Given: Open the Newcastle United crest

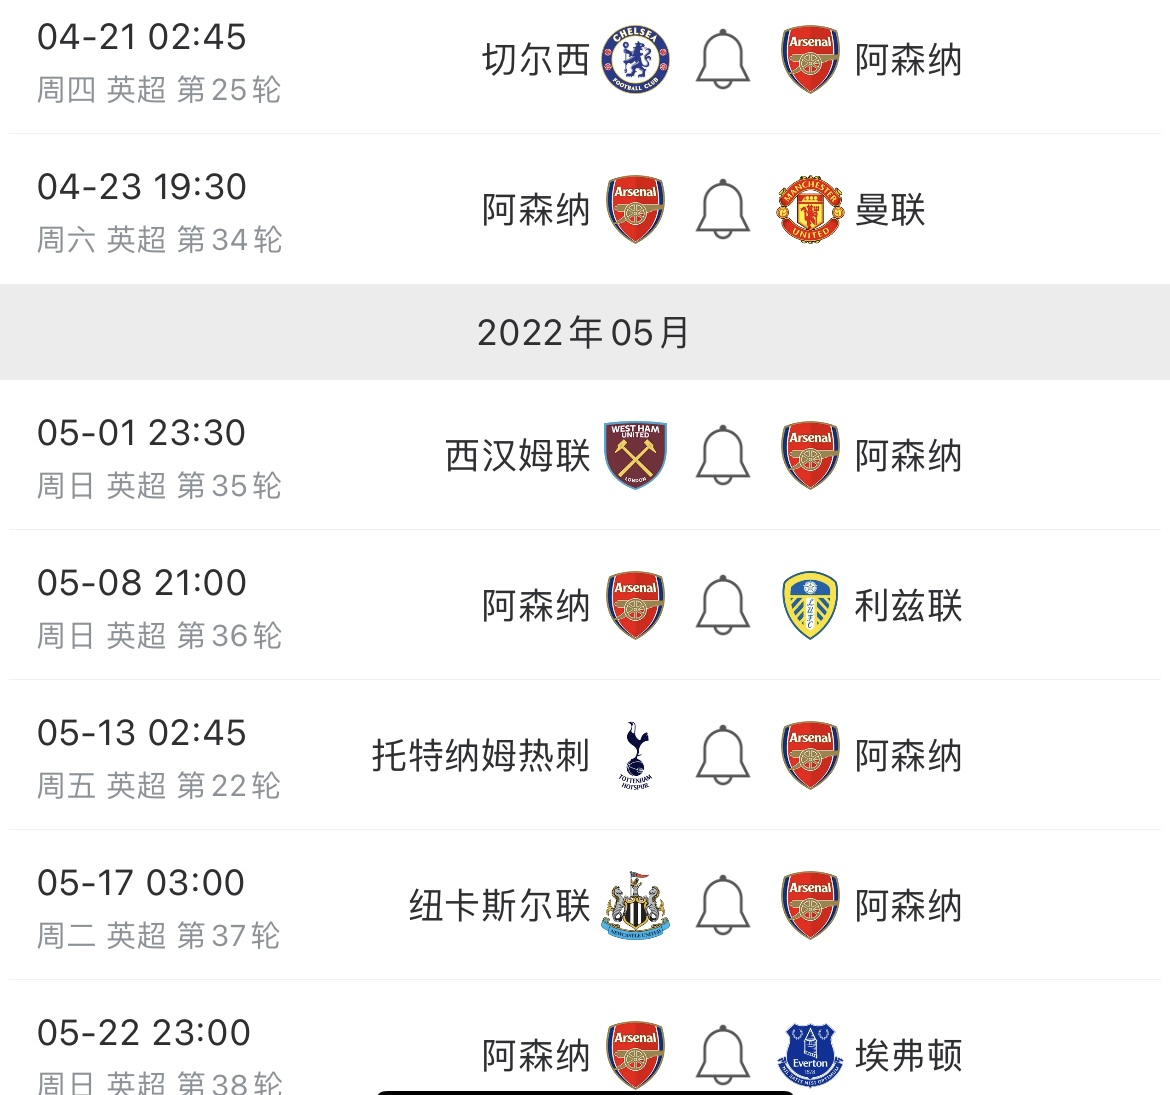Looking at the screenshot, I should tap(635, 905).
